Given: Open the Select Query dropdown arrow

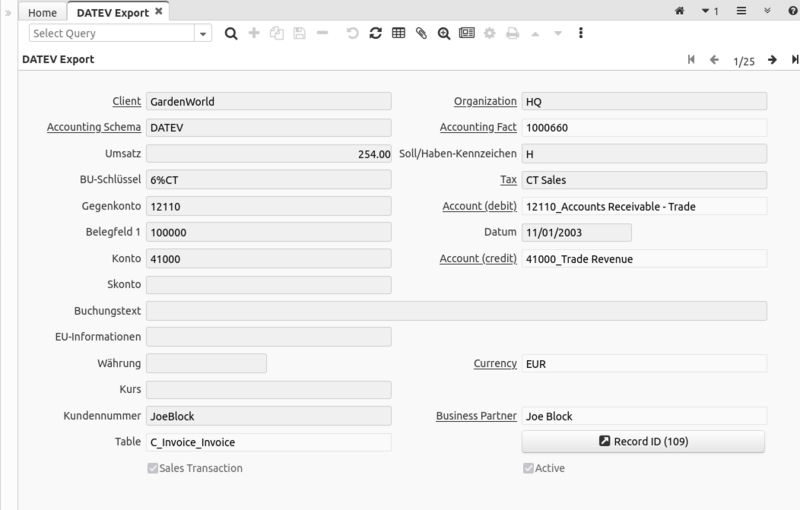Looking at the screenshot, I should (x=204, y=33).
